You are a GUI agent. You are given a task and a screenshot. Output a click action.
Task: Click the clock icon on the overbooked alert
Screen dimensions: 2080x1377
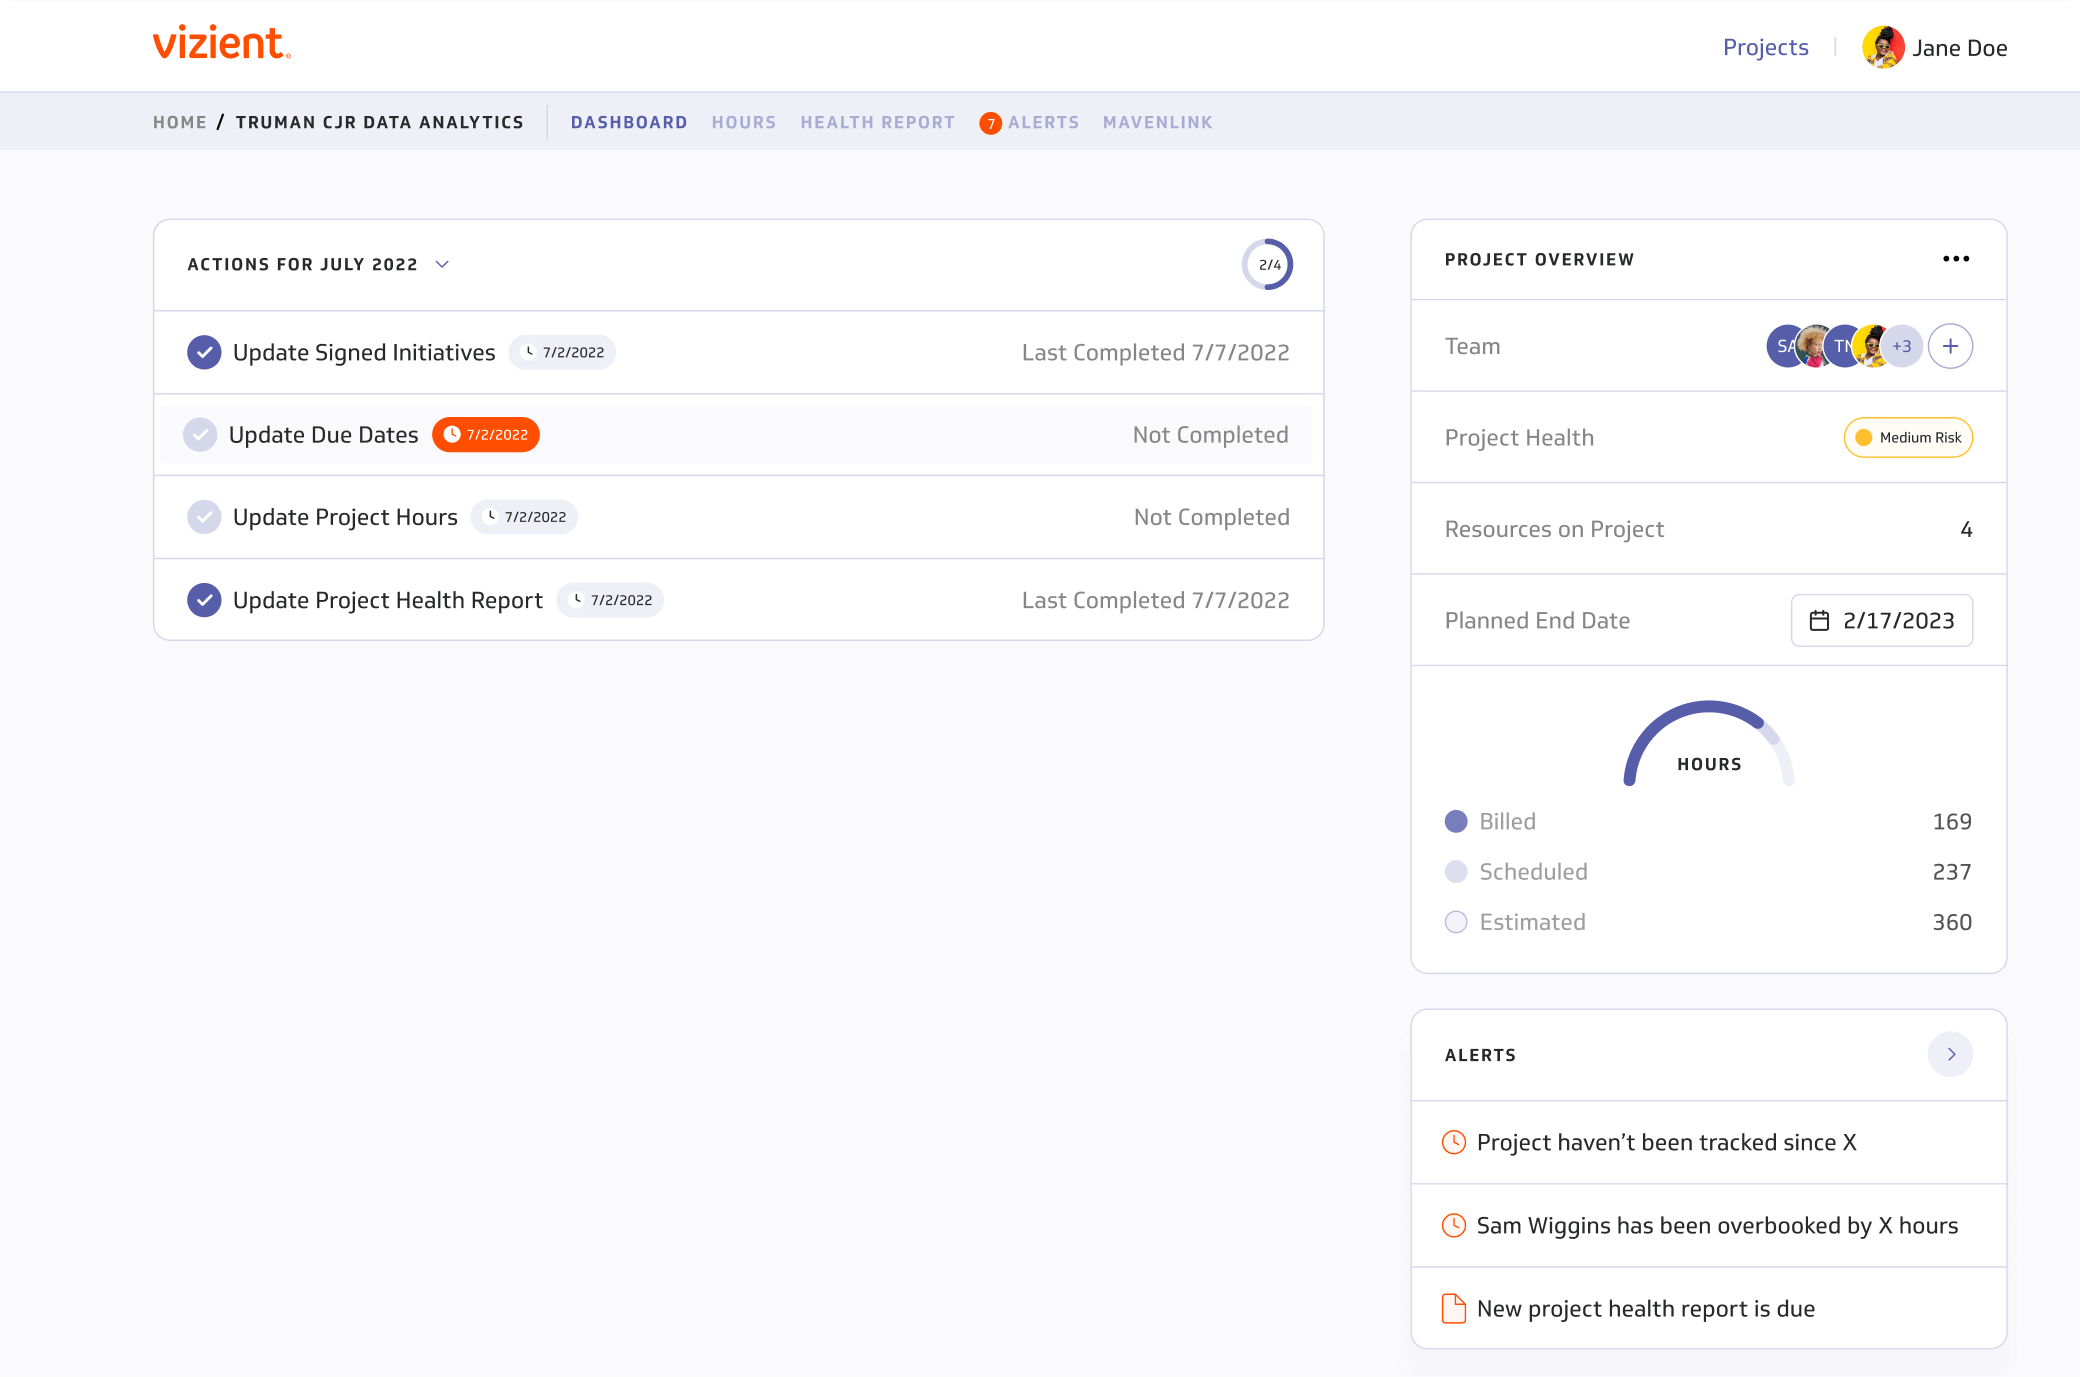[1454, 1225]
